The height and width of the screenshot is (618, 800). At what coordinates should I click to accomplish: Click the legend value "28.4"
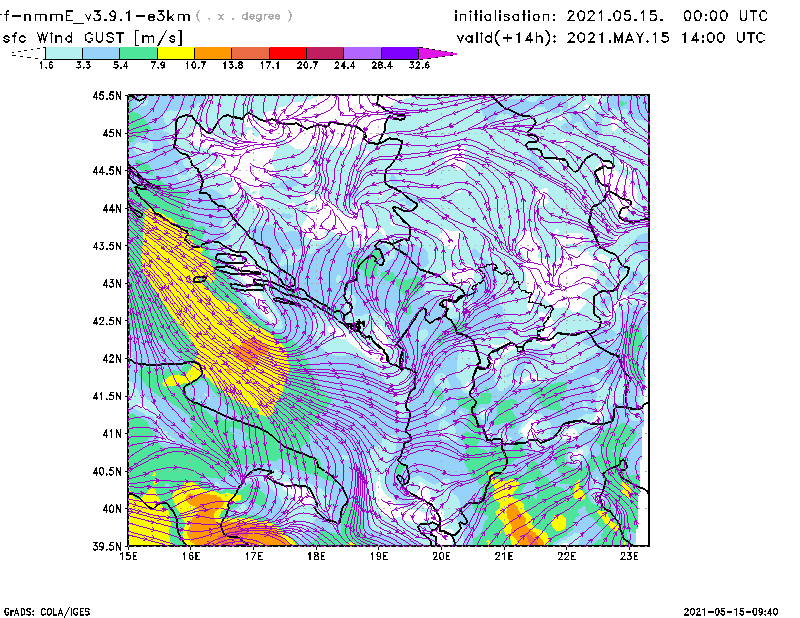click(382, 65)
